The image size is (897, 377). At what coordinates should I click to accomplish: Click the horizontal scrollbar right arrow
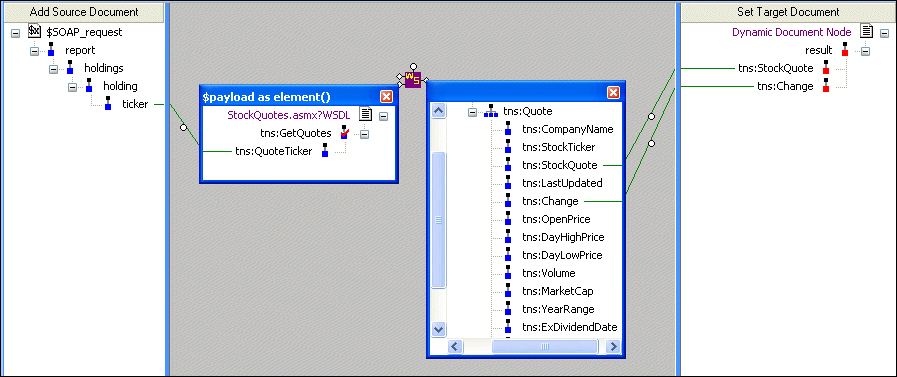coord(613,346)
